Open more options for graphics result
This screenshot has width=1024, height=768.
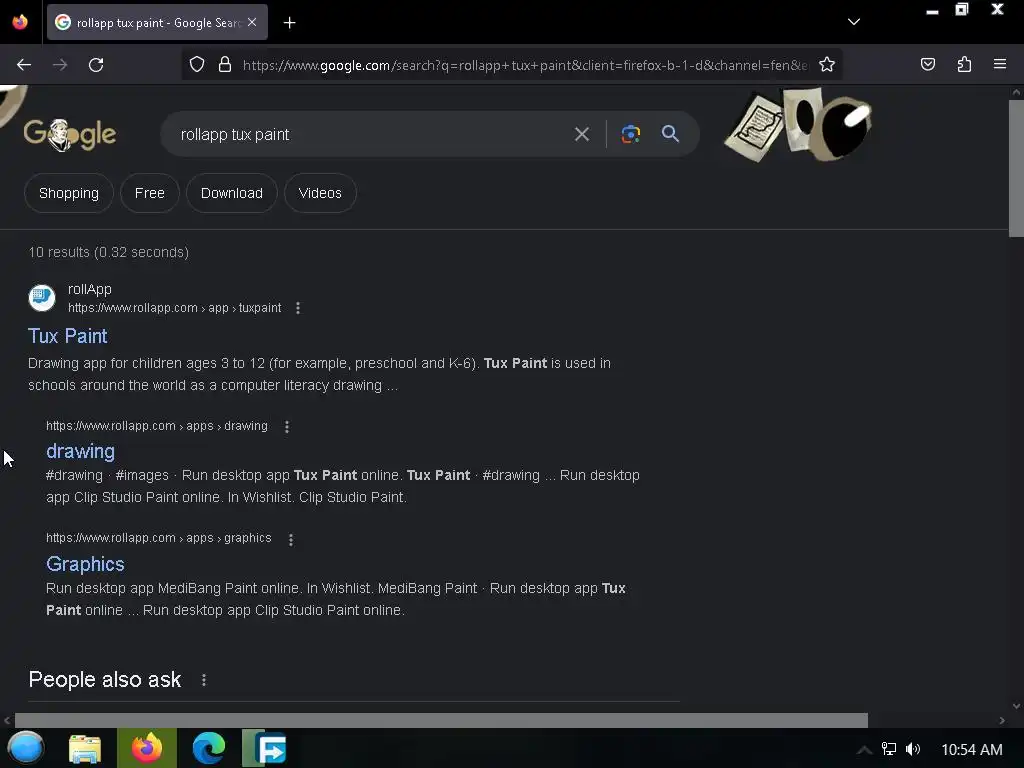(x=291, y=539)
